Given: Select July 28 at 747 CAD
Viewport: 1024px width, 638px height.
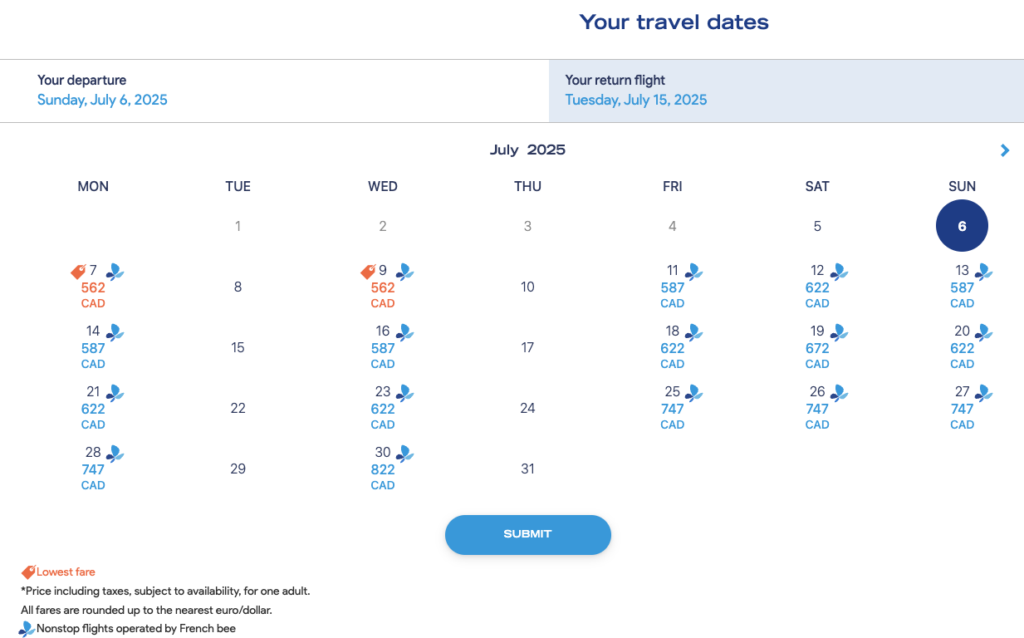Looking at the screenshot, I should [x=93, y=468].
